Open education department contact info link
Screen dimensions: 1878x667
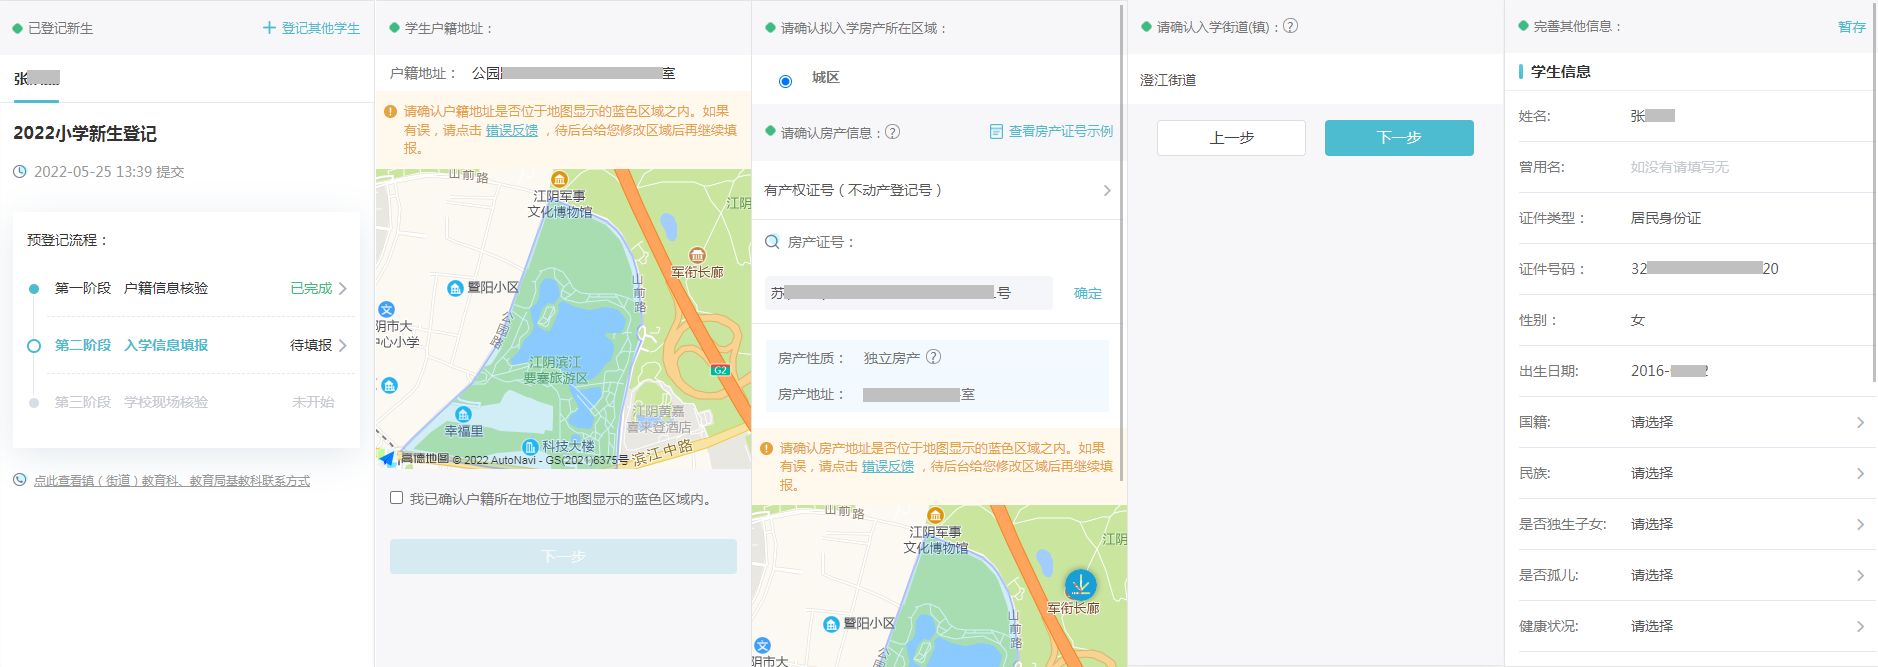pos(172,481)
